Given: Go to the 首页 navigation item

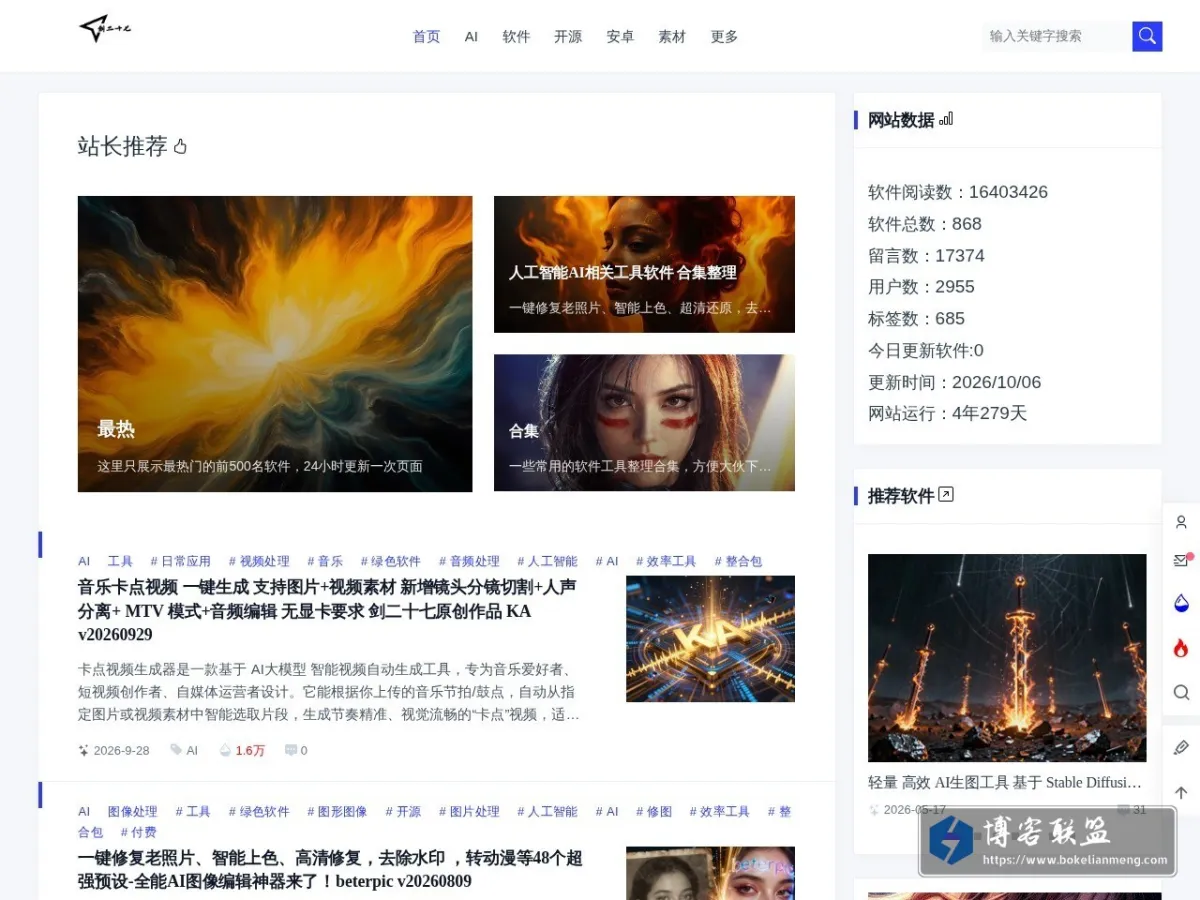Looking at the screenshot, I should pos(427,36).
